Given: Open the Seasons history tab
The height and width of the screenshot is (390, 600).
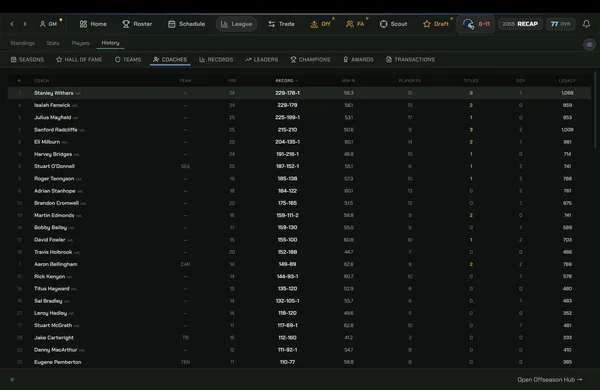Looking at the screenshot, I should [28, 60].
